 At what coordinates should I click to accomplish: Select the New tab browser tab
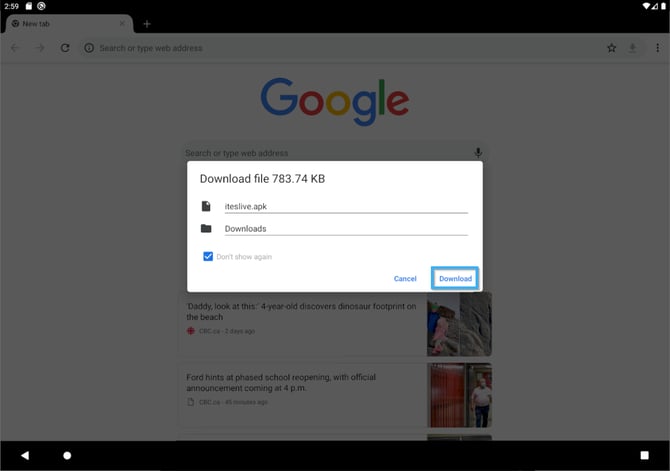pyautogui.click(x=69, y=24)
